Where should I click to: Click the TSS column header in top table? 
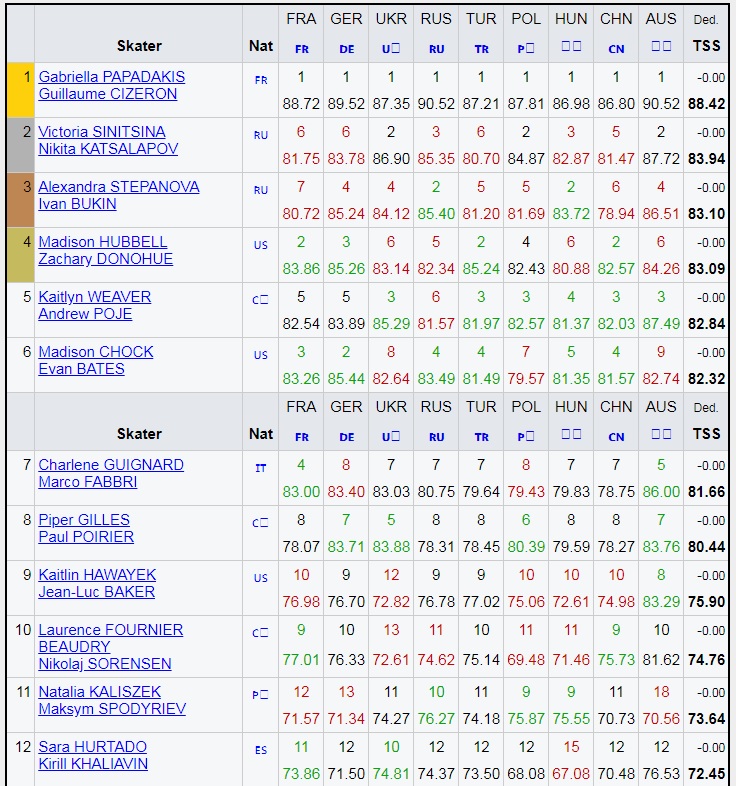point(706,46)
